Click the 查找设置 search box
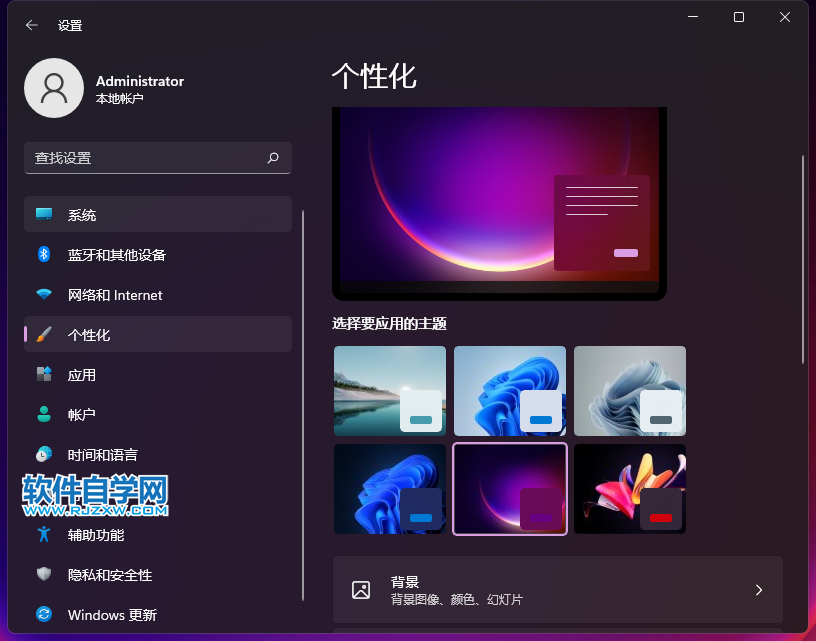Screen dimensions: 816x641 [x=158, y=158]
